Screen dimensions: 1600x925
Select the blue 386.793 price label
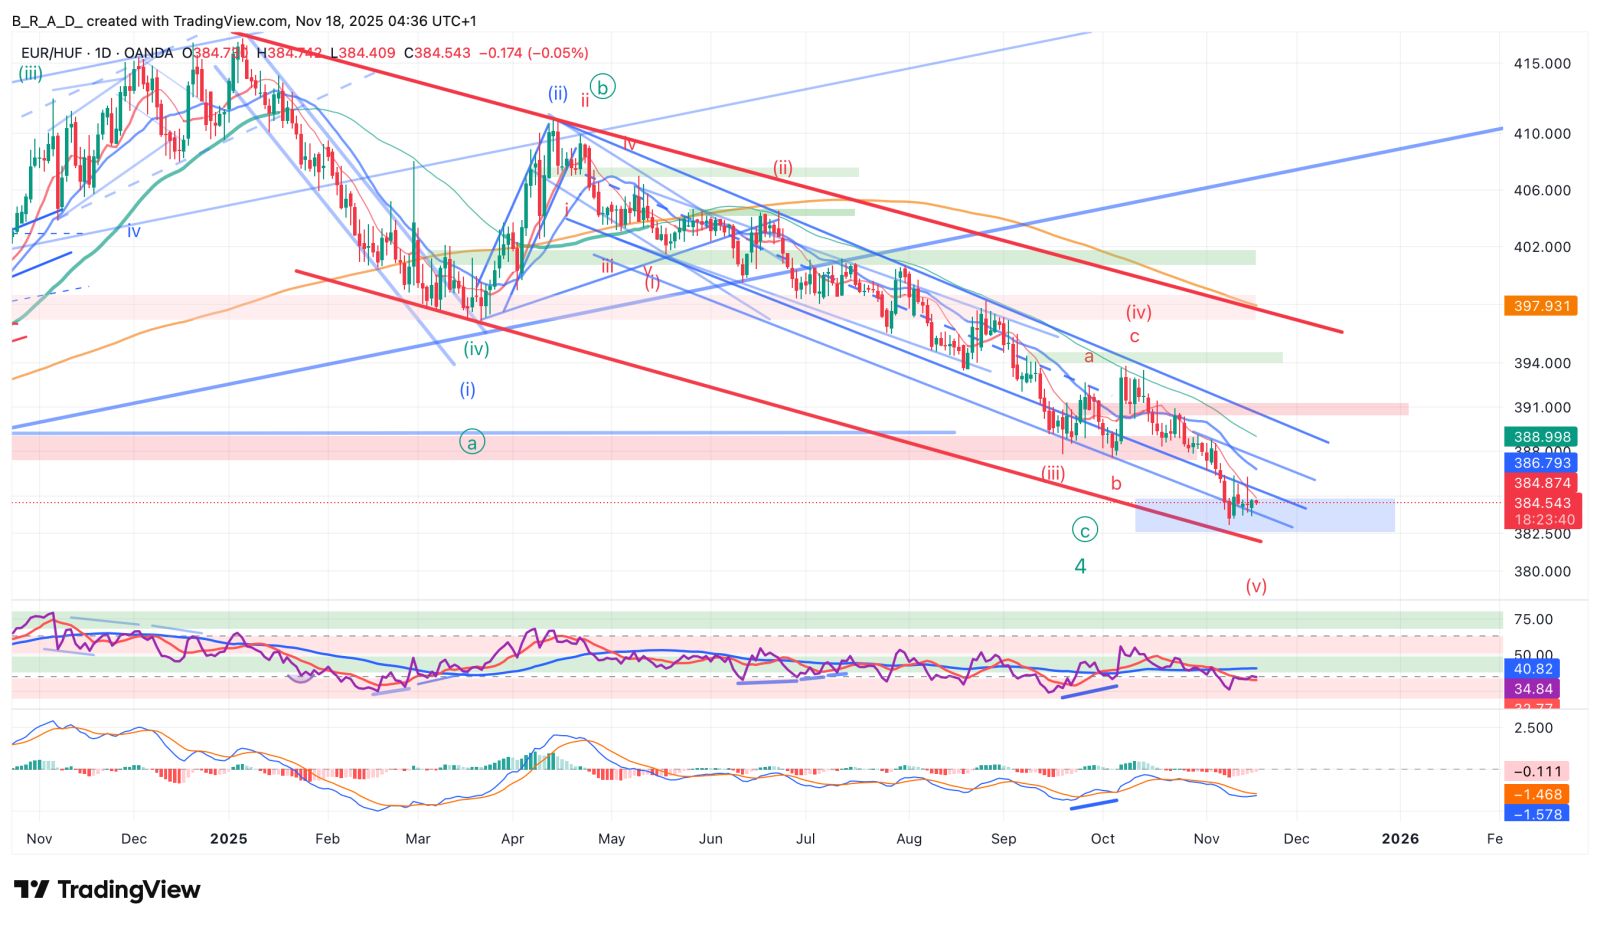click(x=1540, y=463)
